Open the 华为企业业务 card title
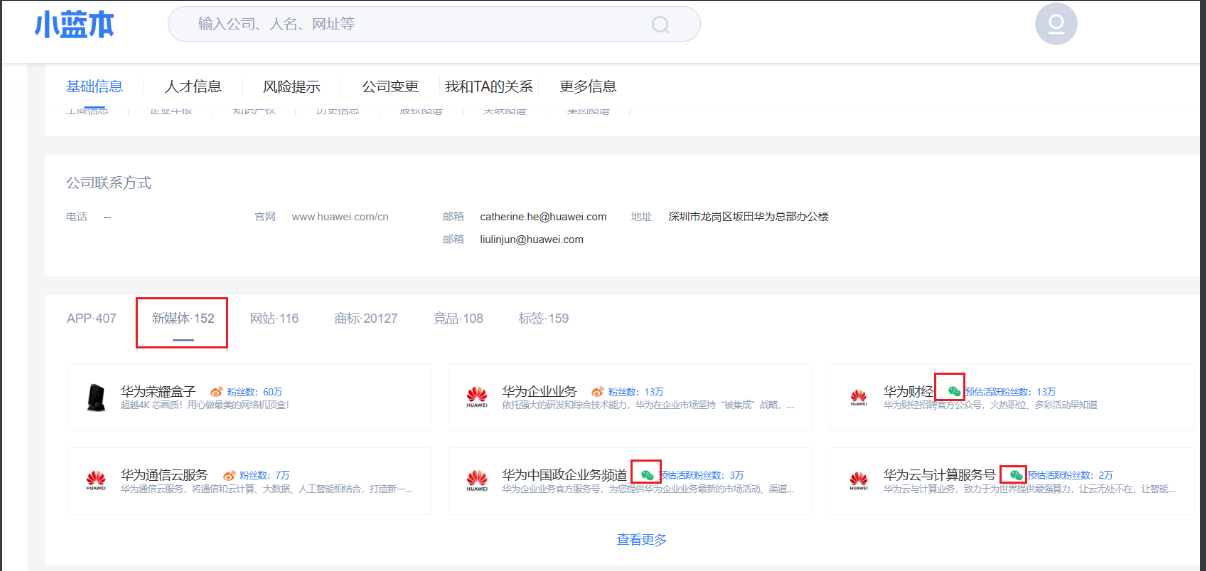The width and height of the screenshot is (1206, 571). [539, 391]
